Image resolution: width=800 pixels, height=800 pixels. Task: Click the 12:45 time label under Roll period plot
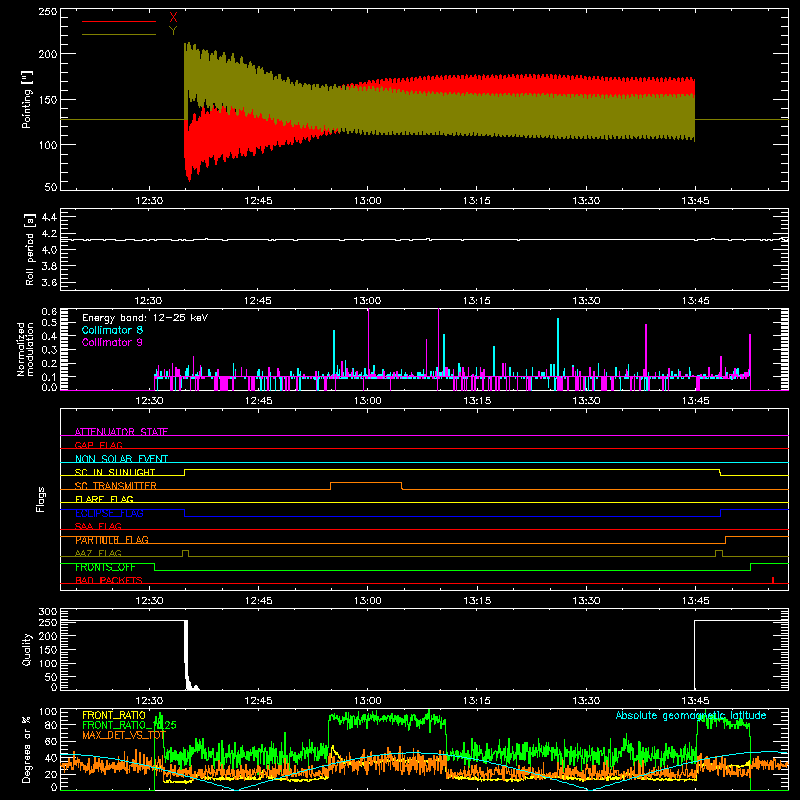(x=258, y=301)
